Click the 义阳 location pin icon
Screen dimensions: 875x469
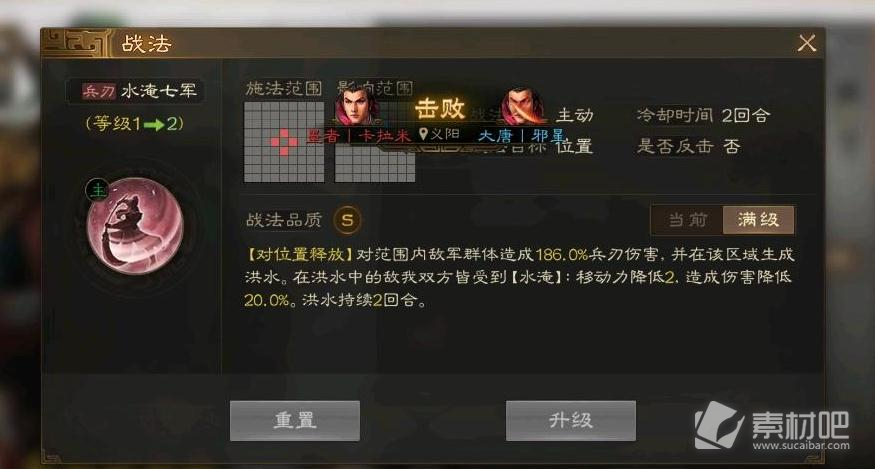point(424,134)
